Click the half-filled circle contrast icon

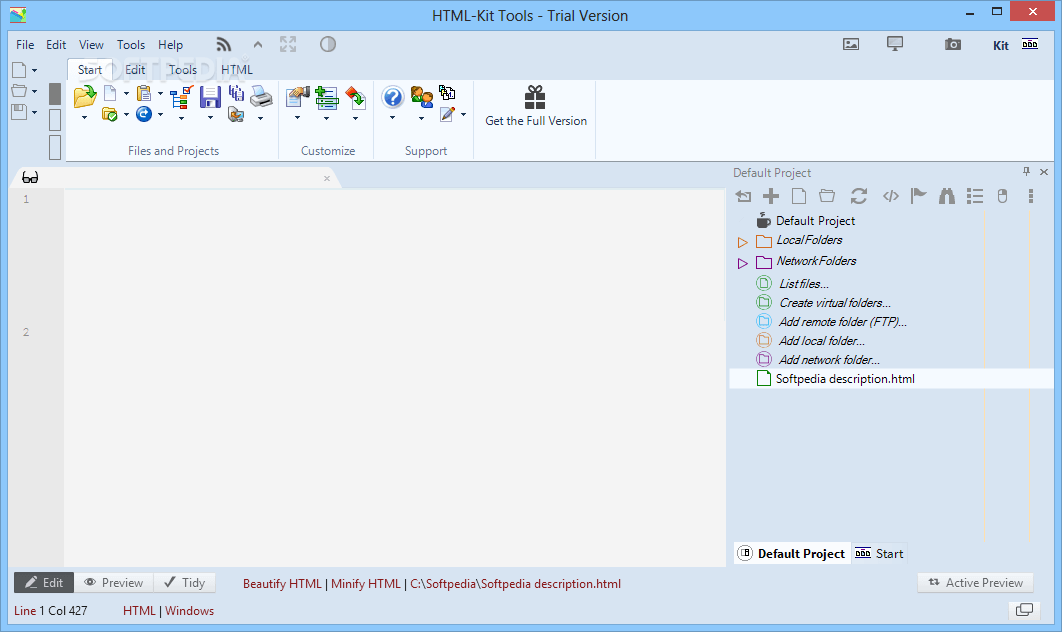pos(328,45)
